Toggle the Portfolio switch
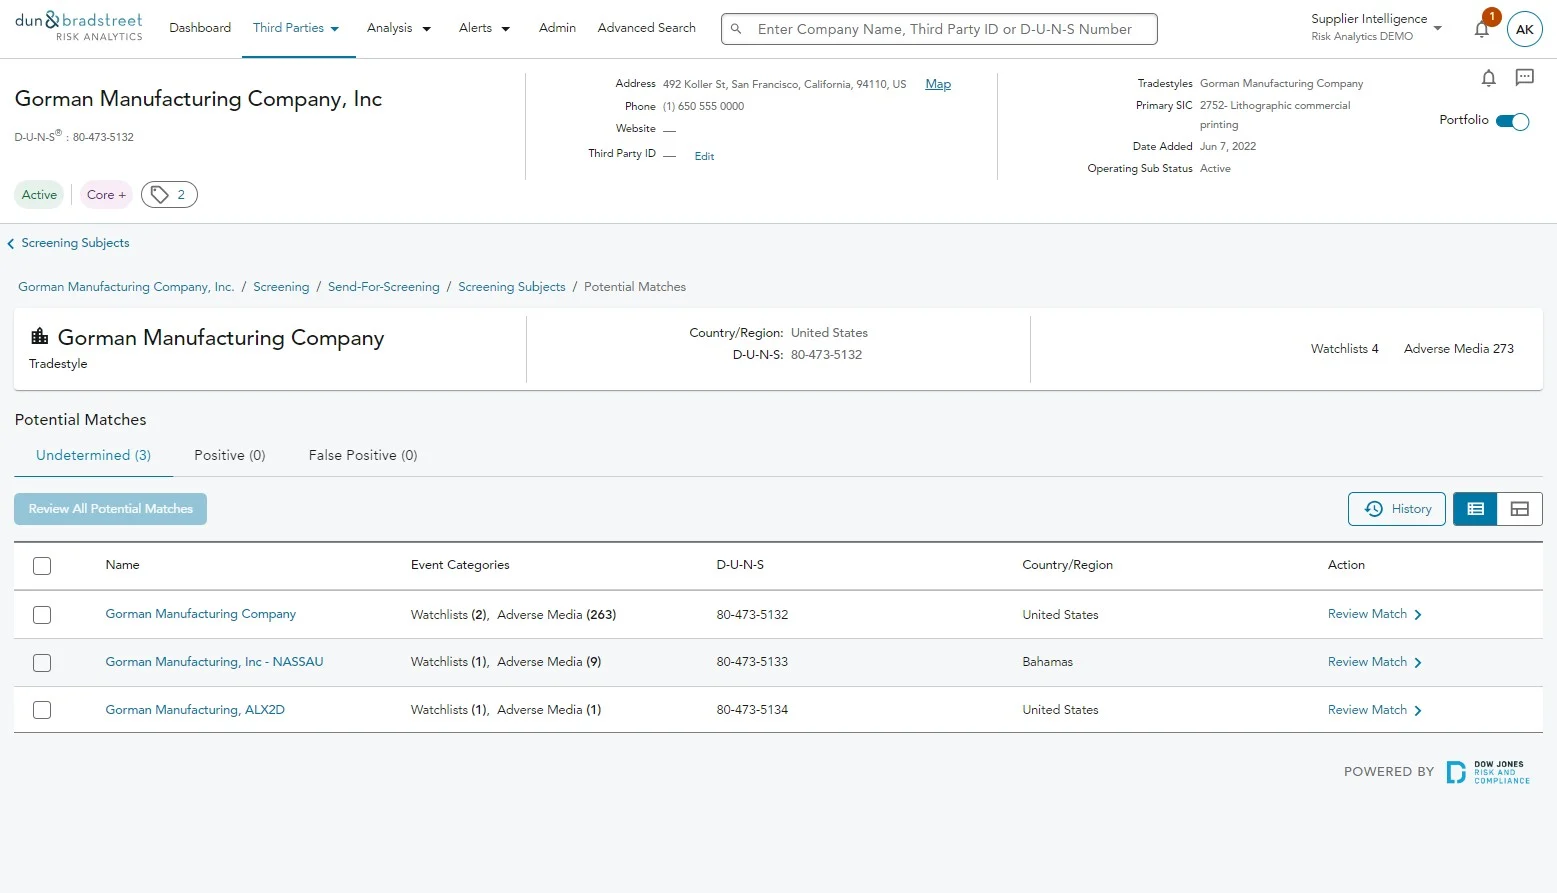This screenshot has height=893, width=1557. tap(1512, 121)
